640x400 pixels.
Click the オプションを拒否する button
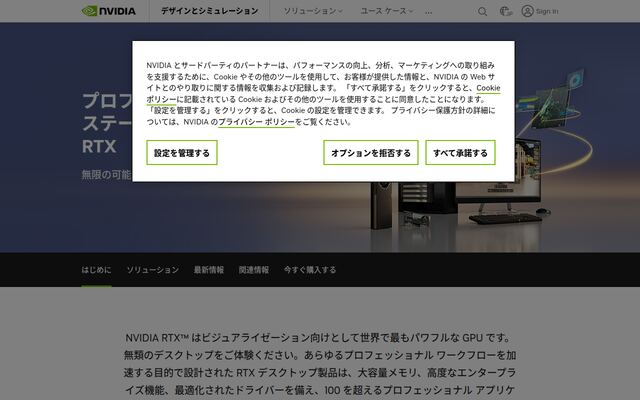[371, 153]
